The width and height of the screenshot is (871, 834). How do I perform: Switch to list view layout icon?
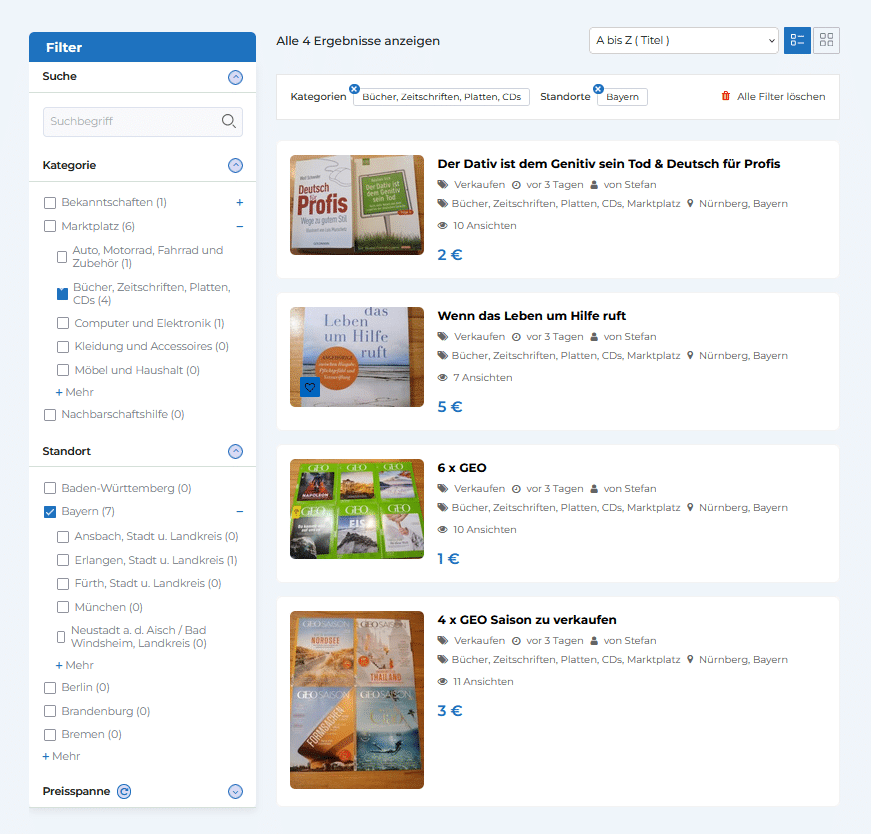coord(797,40)
